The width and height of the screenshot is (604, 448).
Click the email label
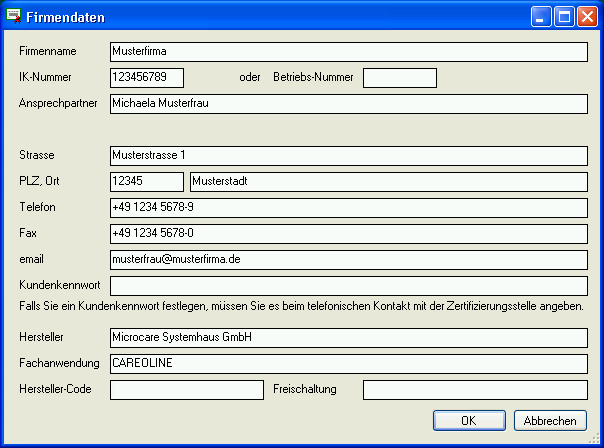pyautogui.click(x=31, y=259)
